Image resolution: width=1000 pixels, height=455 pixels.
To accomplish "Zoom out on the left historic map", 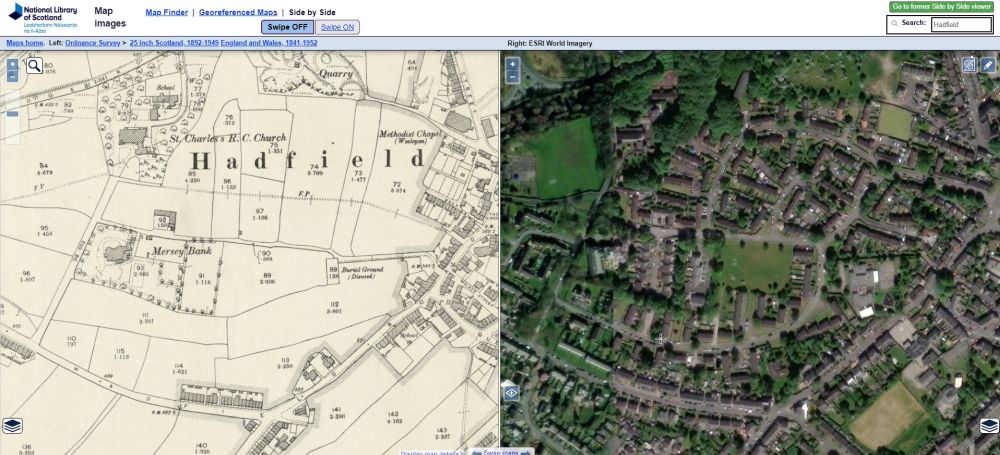I will (x=12, y=76).
